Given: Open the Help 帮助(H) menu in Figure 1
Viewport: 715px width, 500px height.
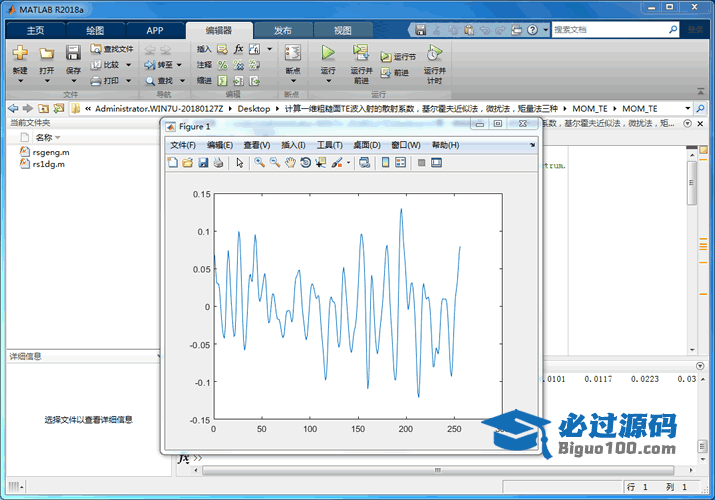Looking at the screenshot, I should (446, 145).
